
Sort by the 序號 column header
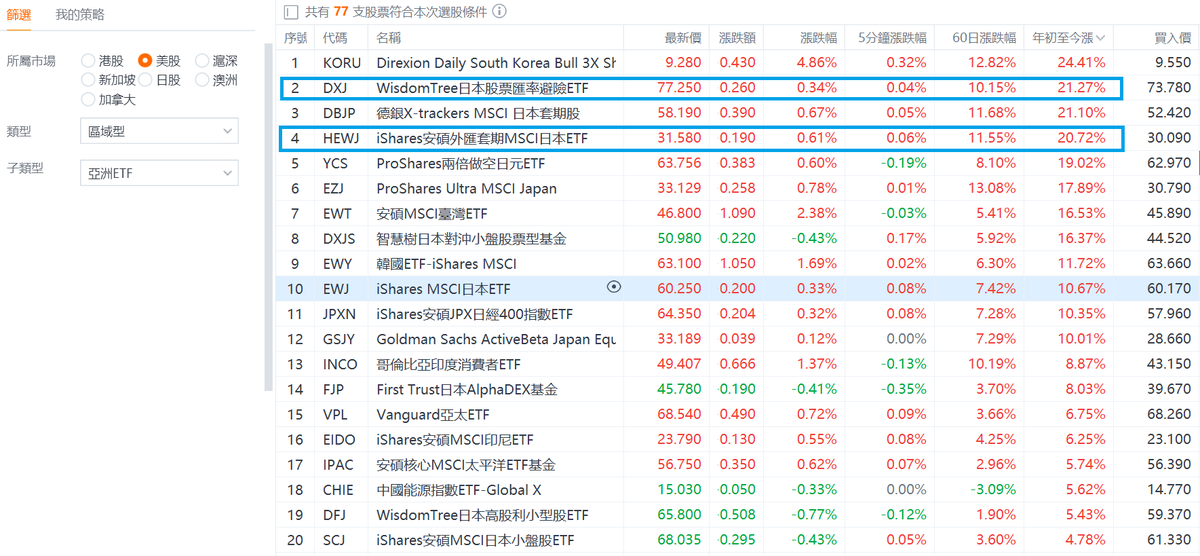[295, 38]
